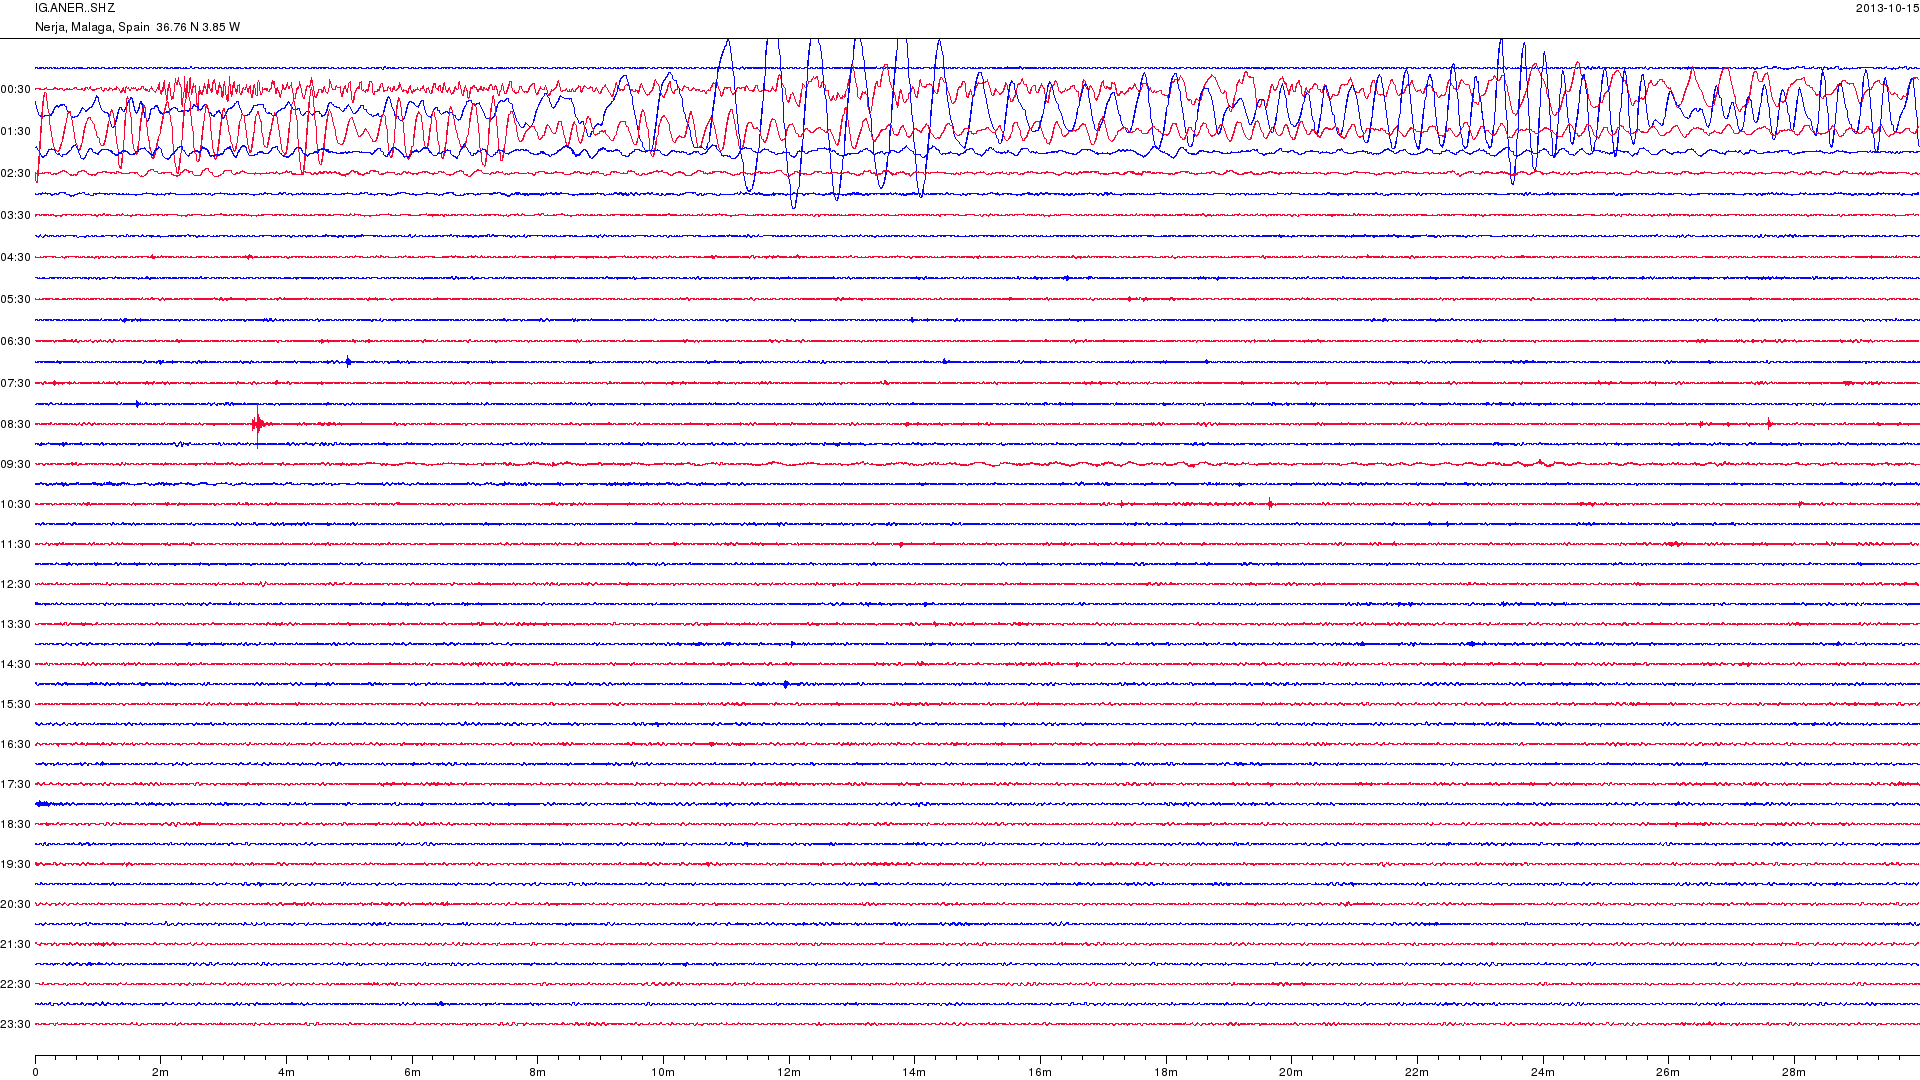Image resolution: width=1920 pixels, height=1080 pixels.
Task: Inspect the blue blip on the trace below 14:30
Action: [x=786, y=684]
